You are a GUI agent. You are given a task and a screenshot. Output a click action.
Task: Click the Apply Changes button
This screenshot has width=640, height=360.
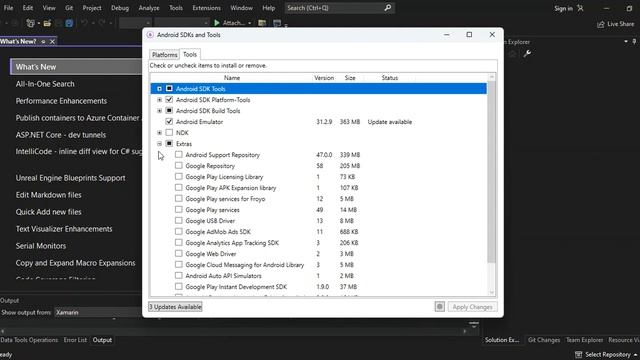pos(472,307)
